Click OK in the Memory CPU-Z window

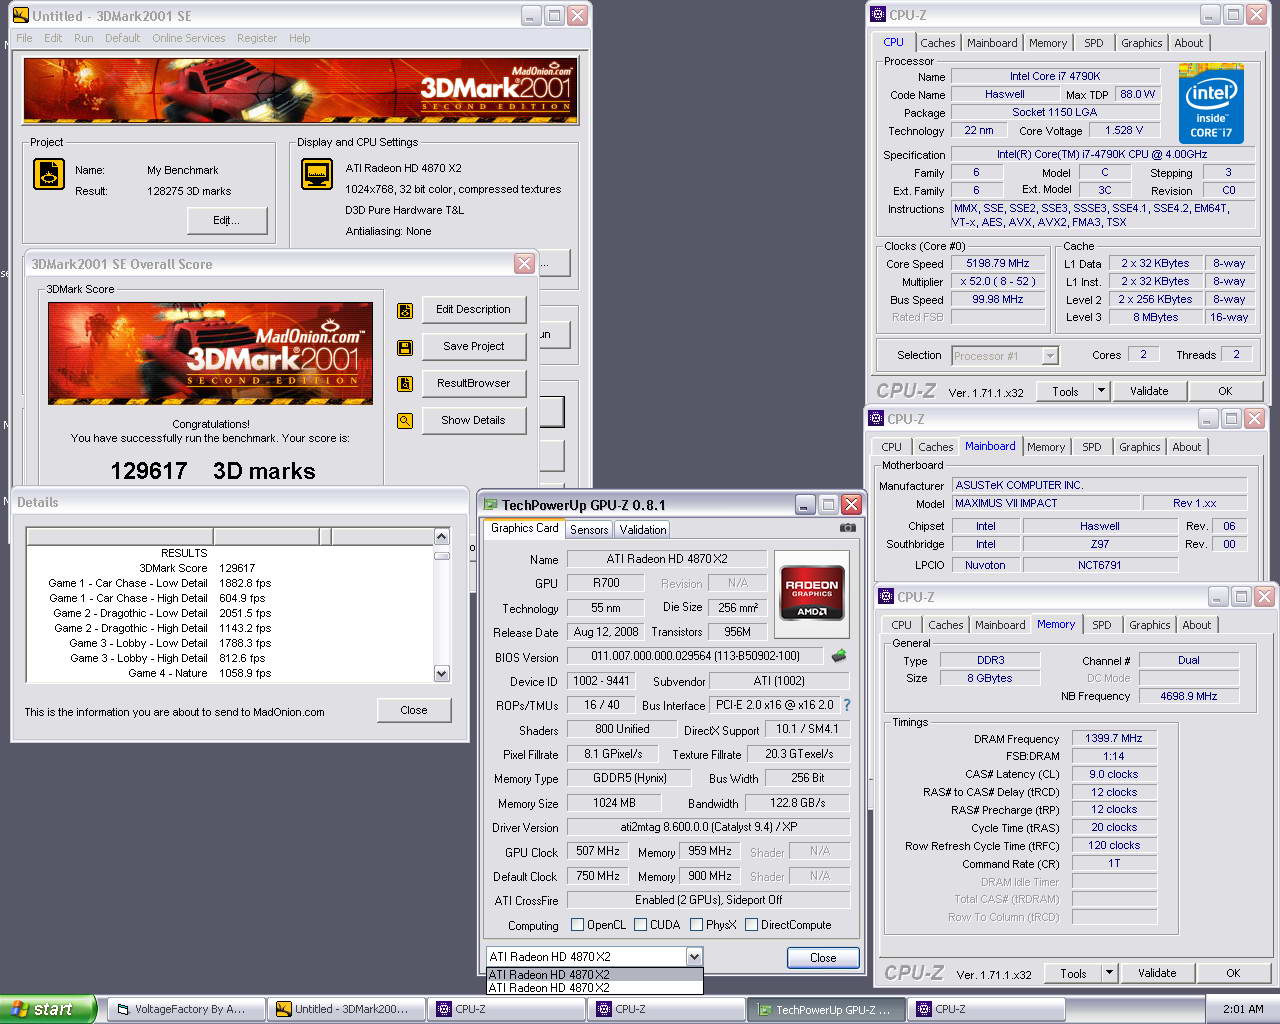pyautogui.click(x=1233, y=973)
